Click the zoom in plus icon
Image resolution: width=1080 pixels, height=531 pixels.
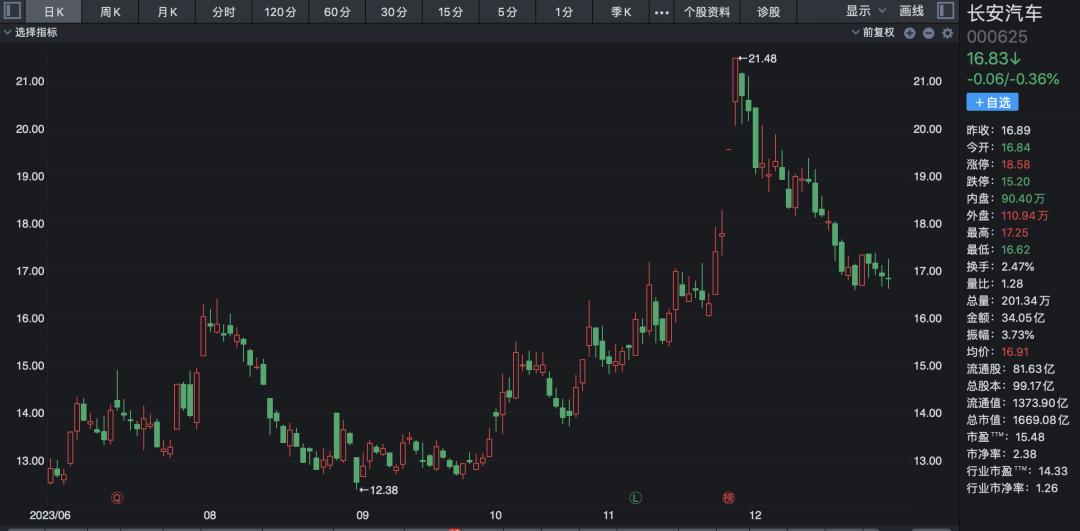click(910, 33)
